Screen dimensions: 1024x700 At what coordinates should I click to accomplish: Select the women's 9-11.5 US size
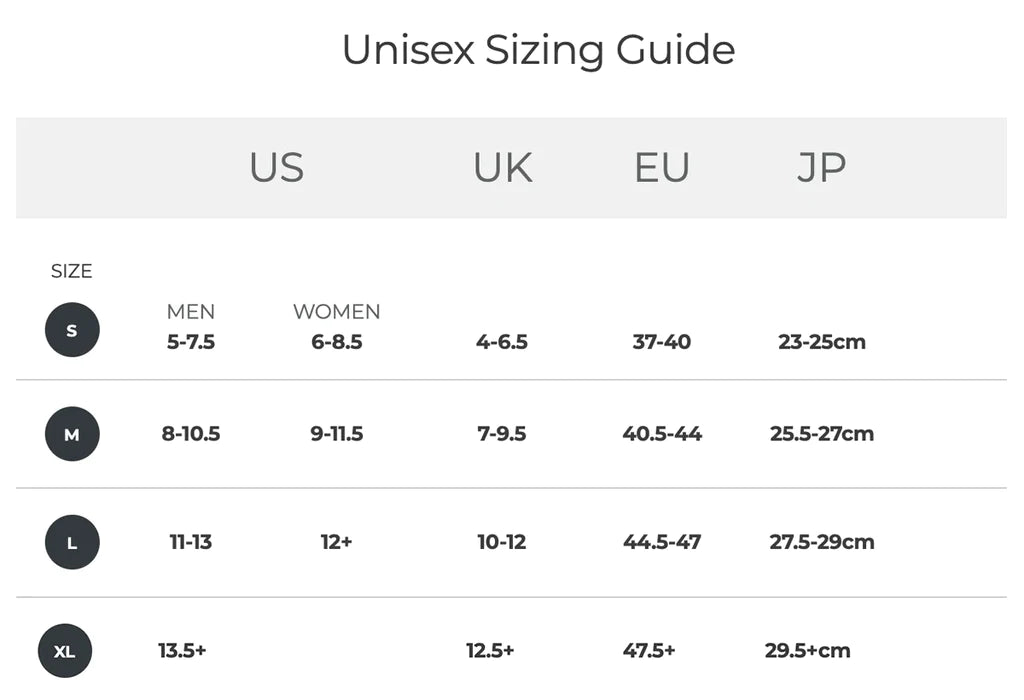[337, 434]
